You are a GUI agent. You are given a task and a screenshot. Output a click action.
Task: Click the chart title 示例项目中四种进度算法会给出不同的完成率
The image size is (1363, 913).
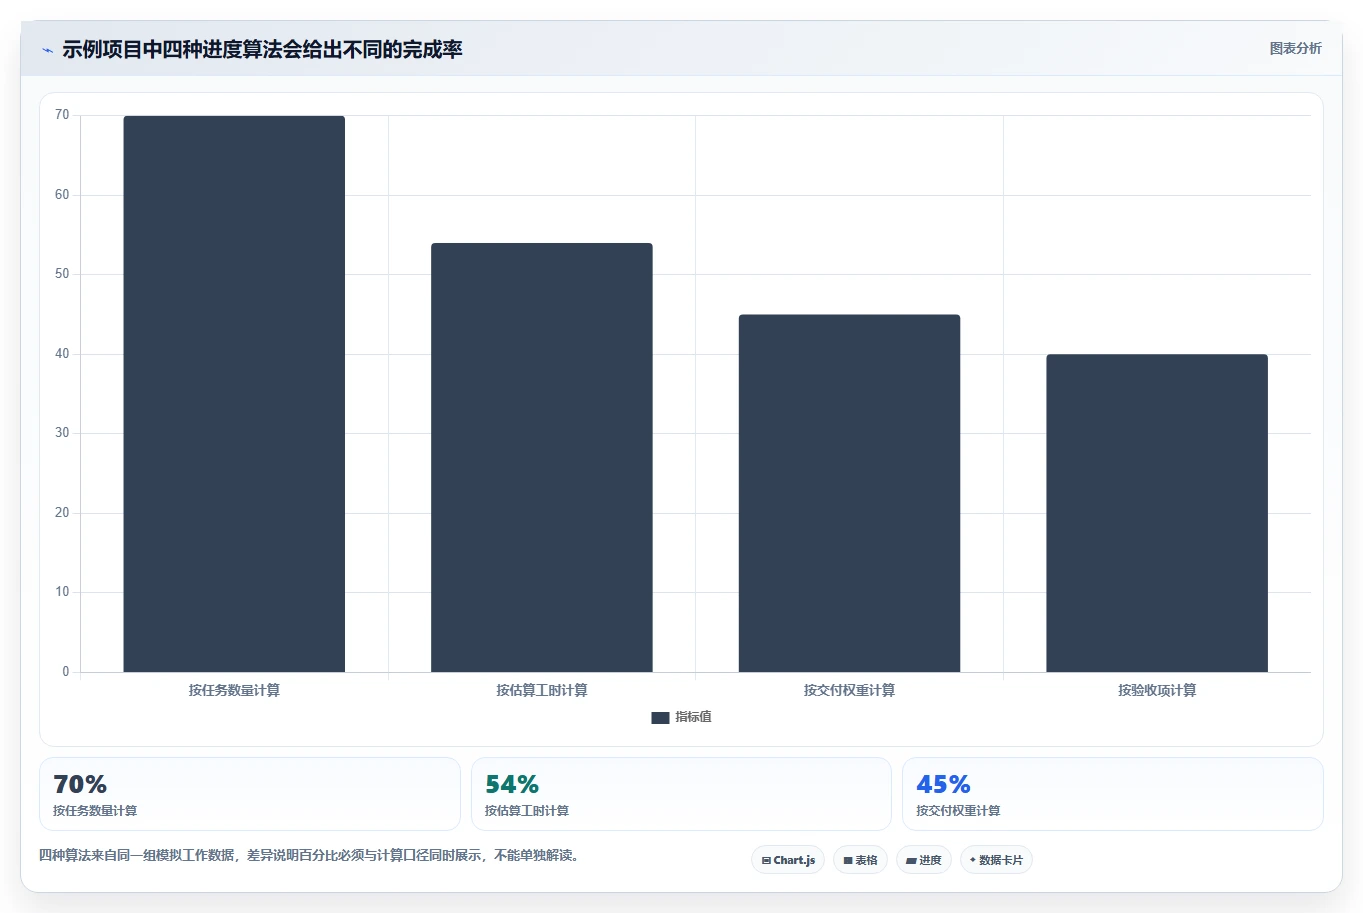[x=262, y=50]
